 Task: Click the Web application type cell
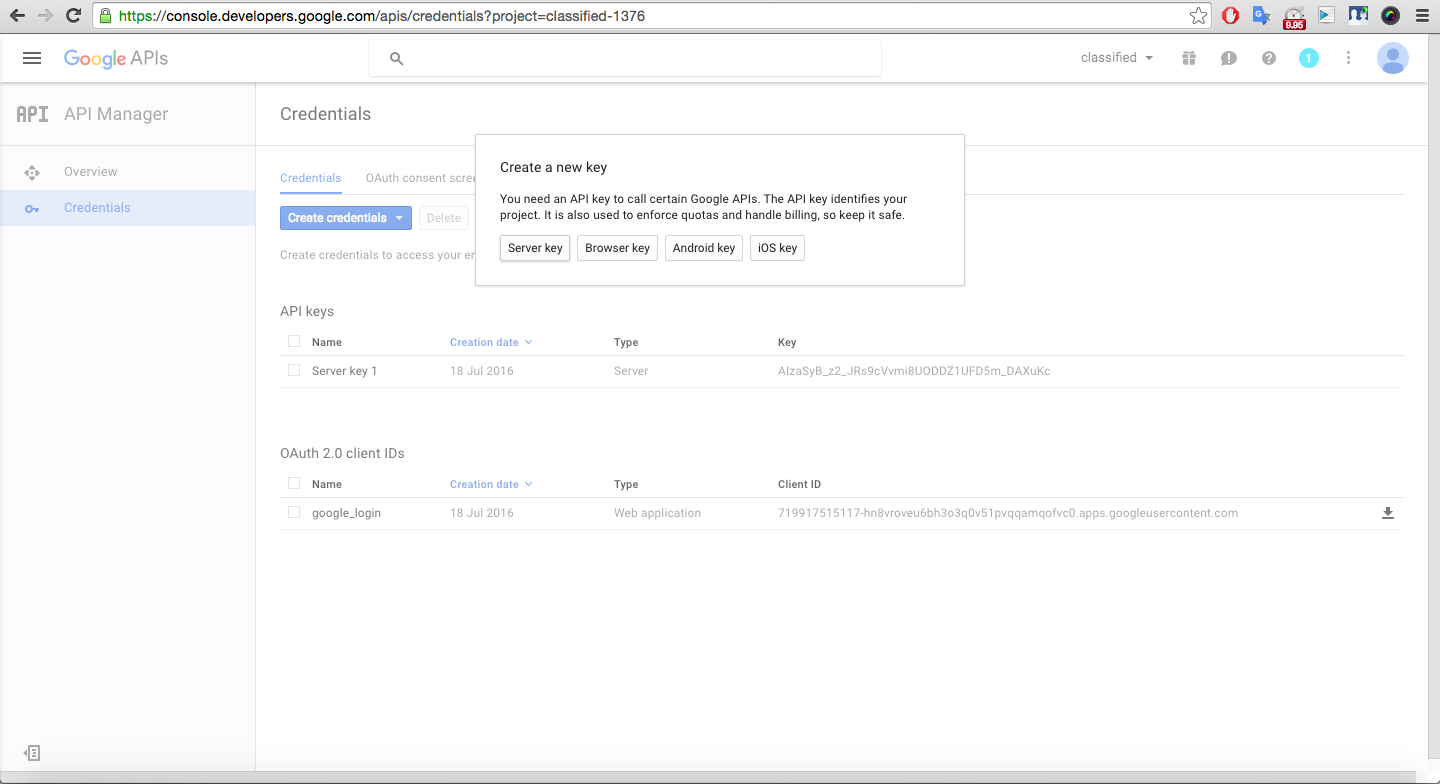(x=657, y=513)
